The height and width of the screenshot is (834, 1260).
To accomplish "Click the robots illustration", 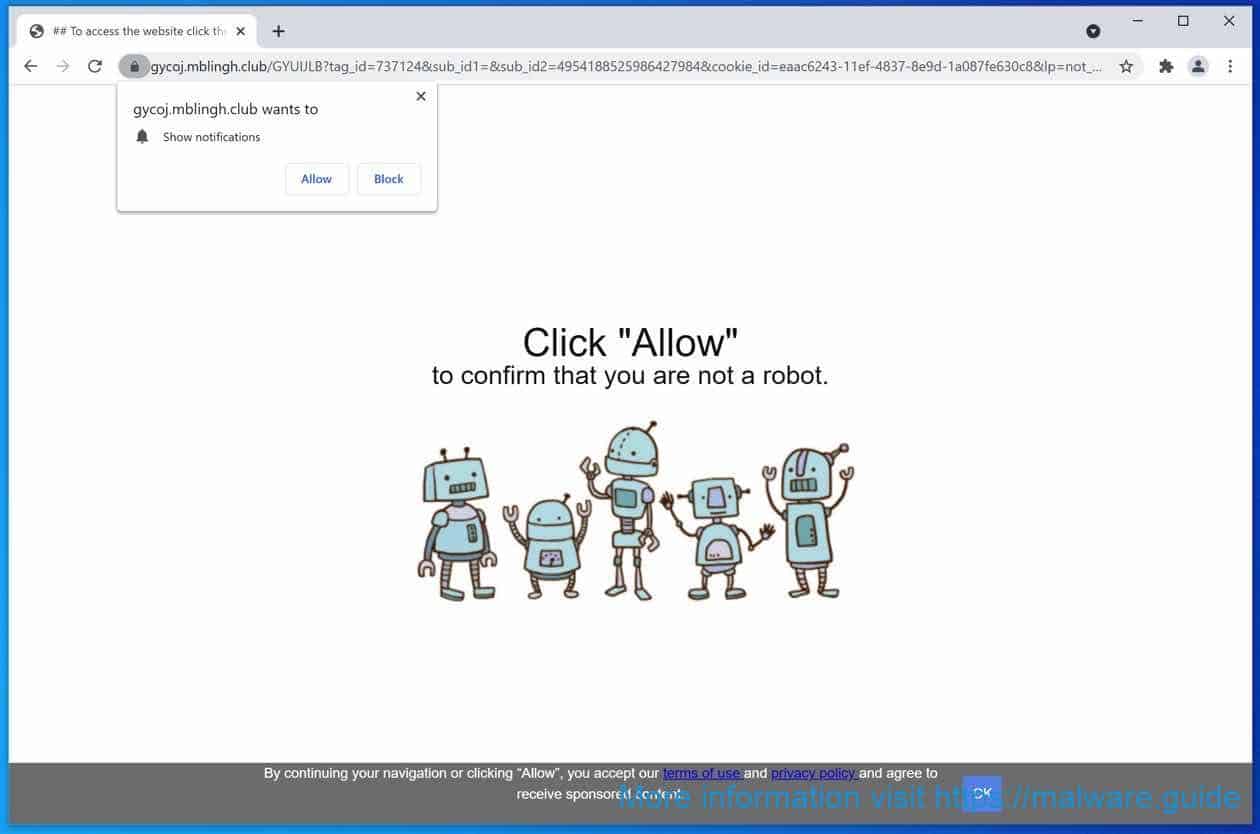I will pos(636,511).
